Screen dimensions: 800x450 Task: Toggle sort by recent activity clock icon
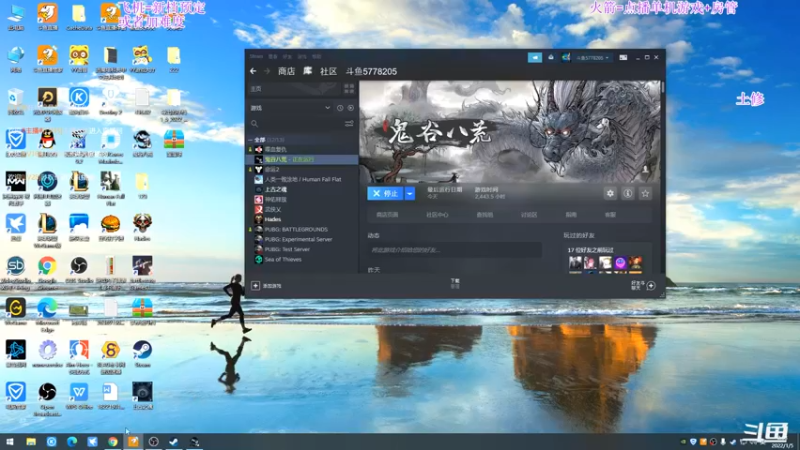[x=340, y=108]
